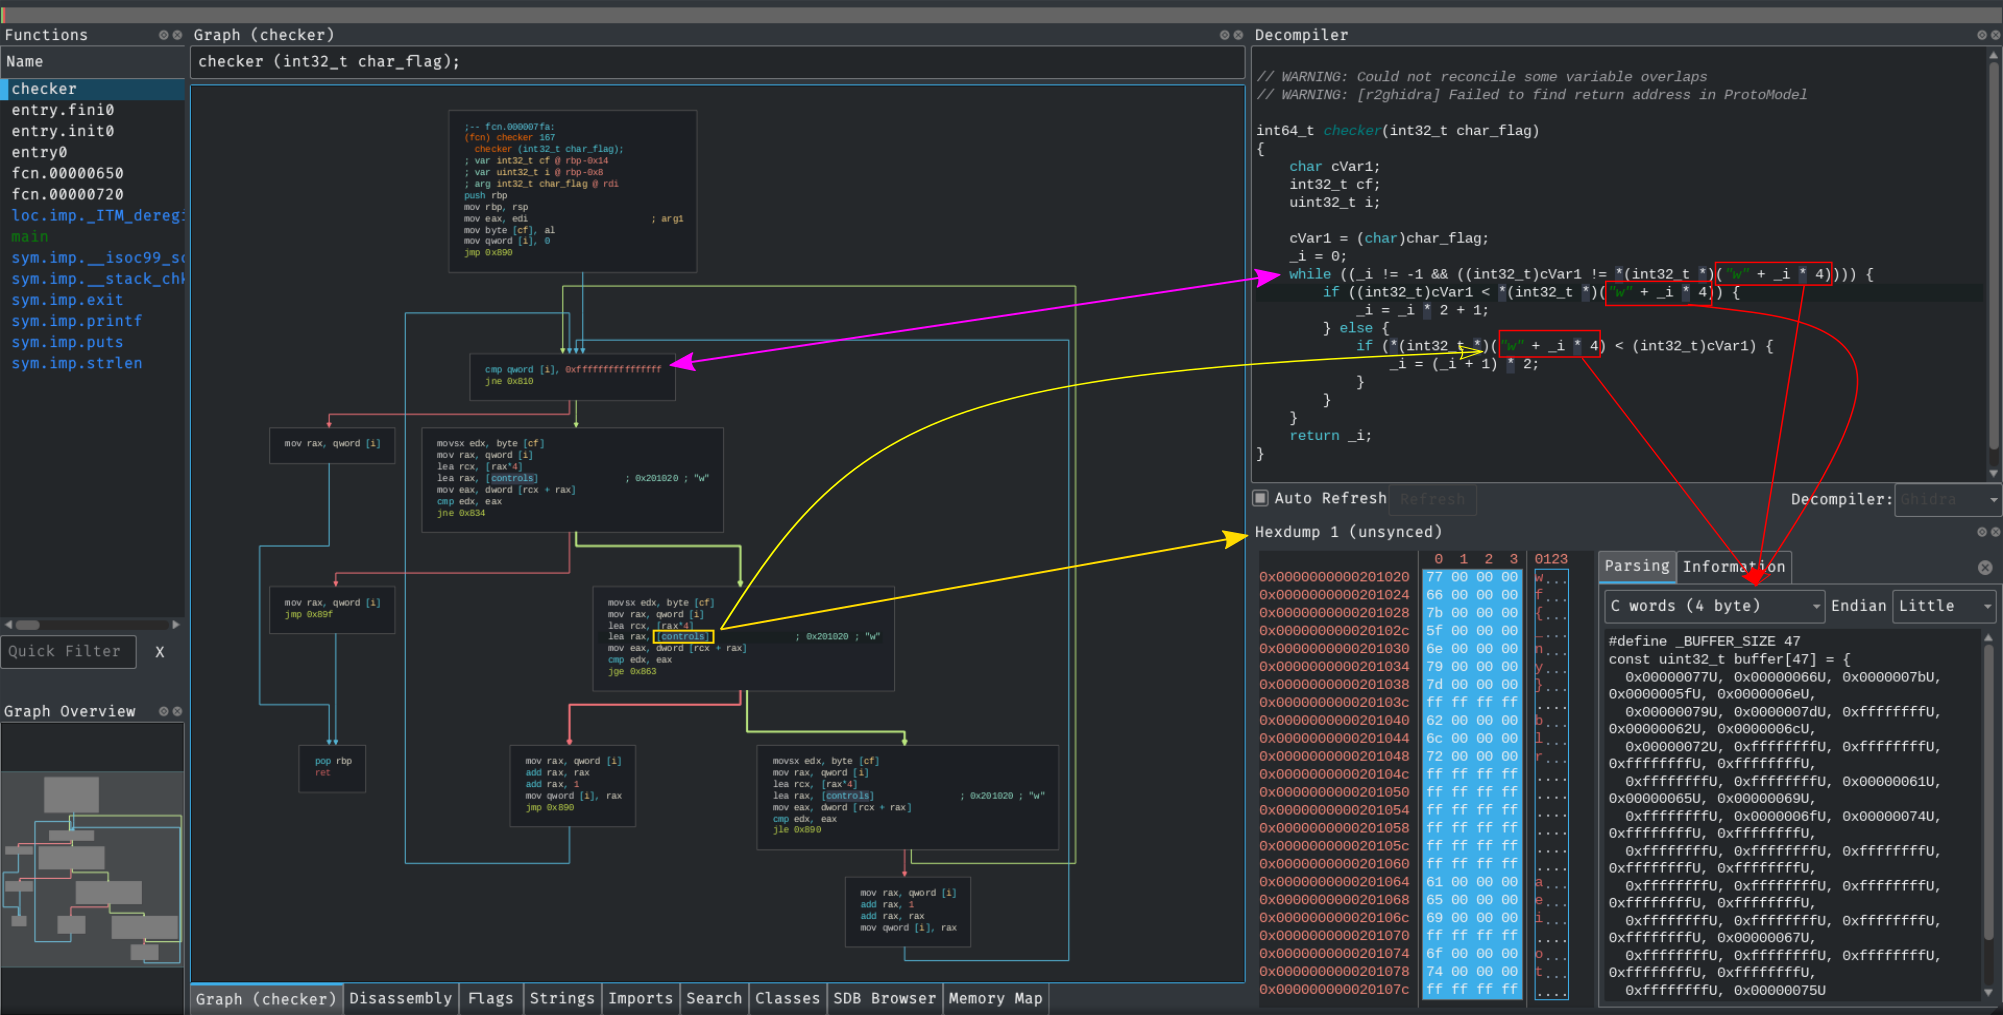Close the Hexdump 1 panel
Image resolution: width=2003 pixels, height=1015 pixels.
point(1995,532)
